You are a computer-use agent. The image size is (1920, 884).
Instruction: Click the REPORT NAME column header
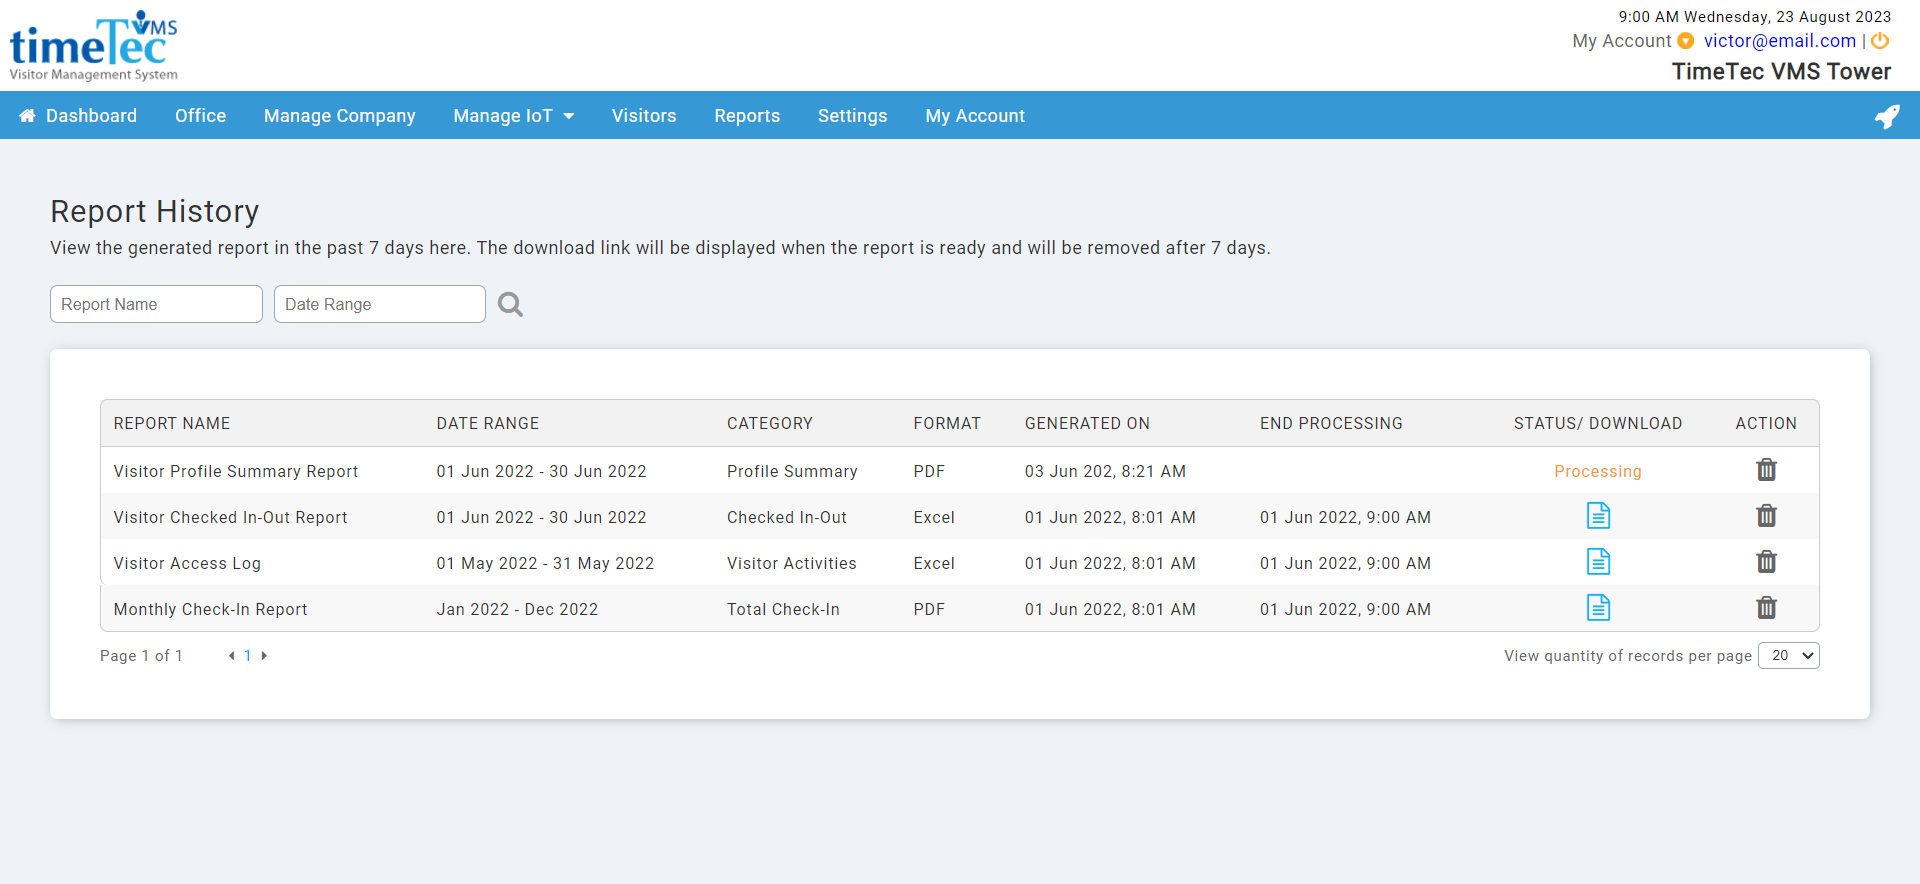(x=172, y=424)
